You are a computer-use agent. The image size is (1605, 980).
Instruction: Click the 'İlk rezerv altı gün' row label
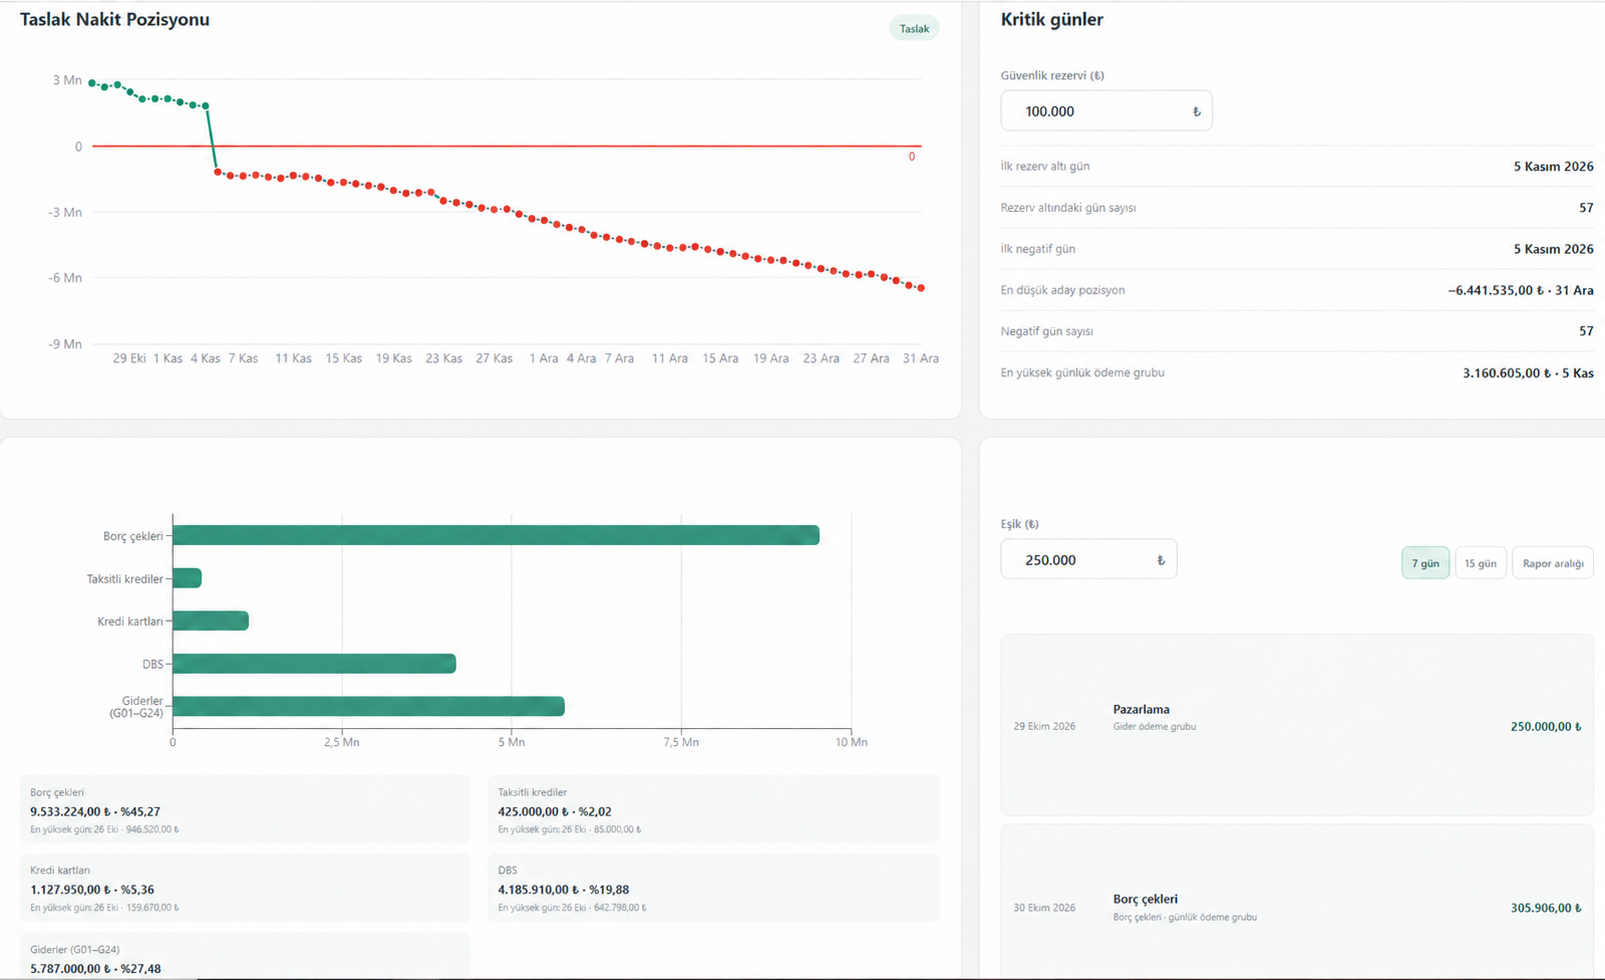coord(1045,166)
